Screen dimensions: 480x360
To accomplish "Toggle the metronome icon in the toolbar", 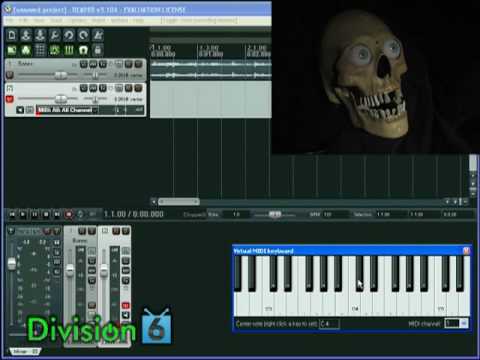I will tap(98, 35).
